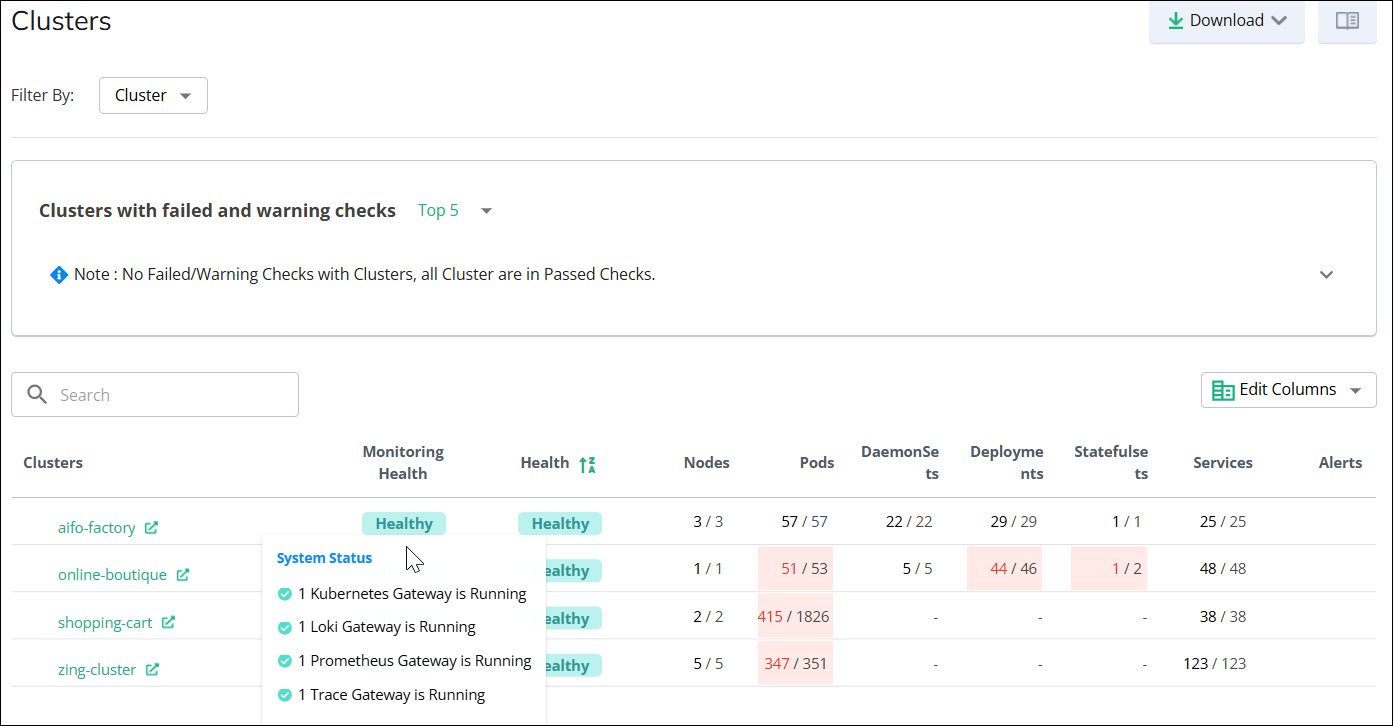Open shopping-cart external link icon

[168, 622]
